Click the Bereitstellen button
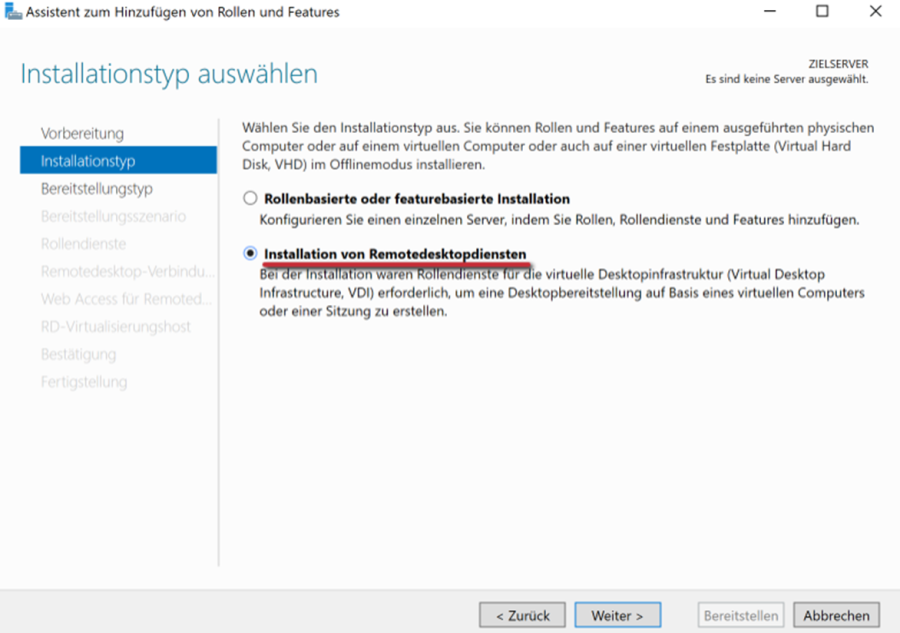The height and width of the screenshot is (633, 900). click(741, 615)
